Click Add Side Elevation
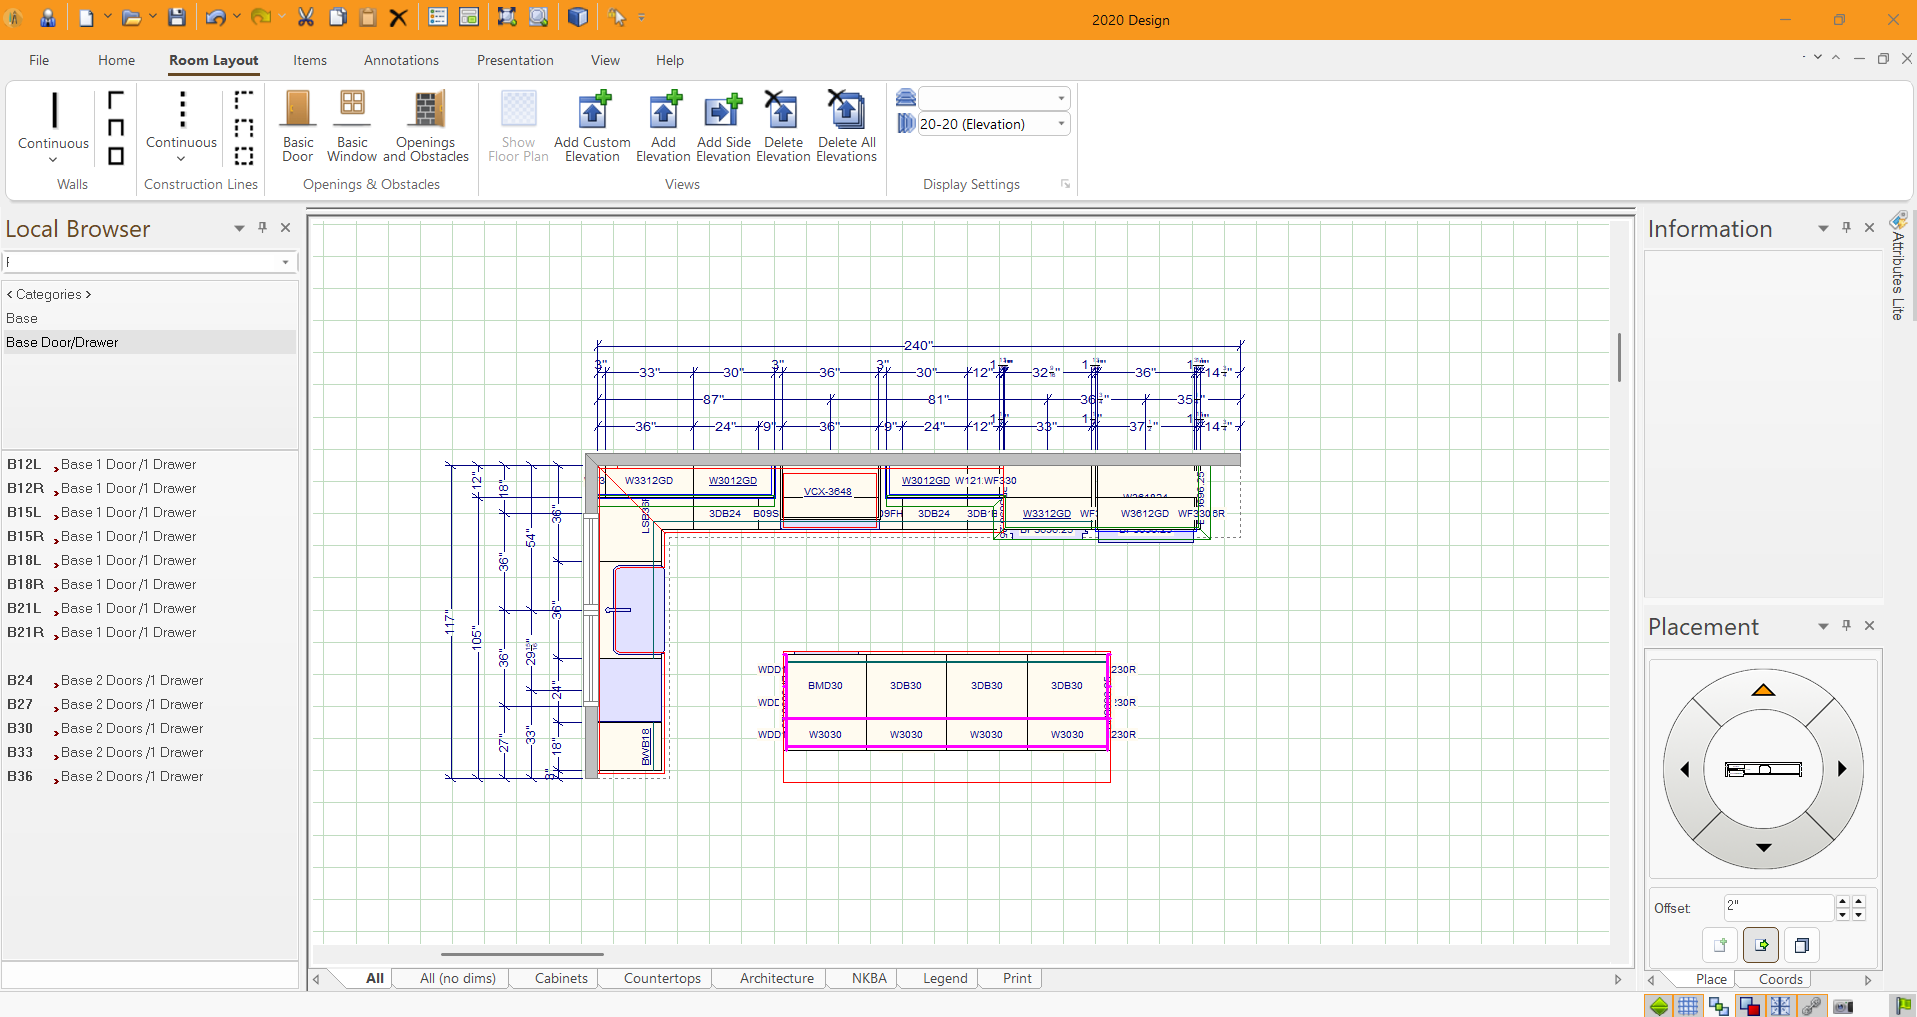 724,126
